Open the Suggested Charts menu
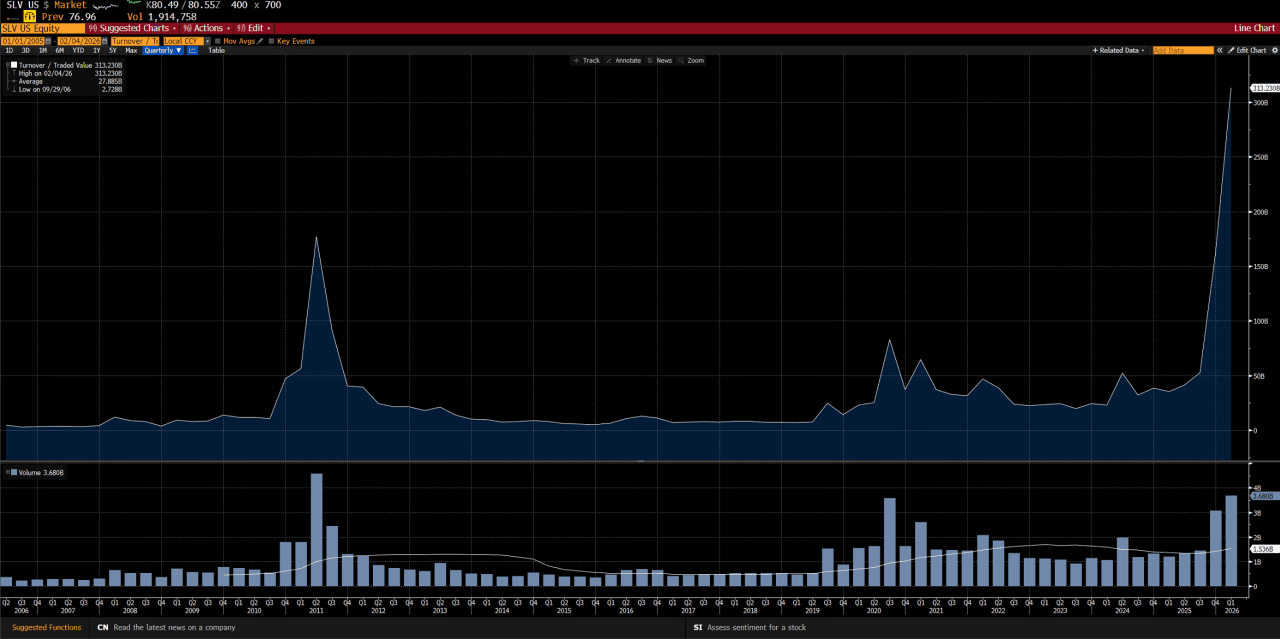 tap(133, 28)
